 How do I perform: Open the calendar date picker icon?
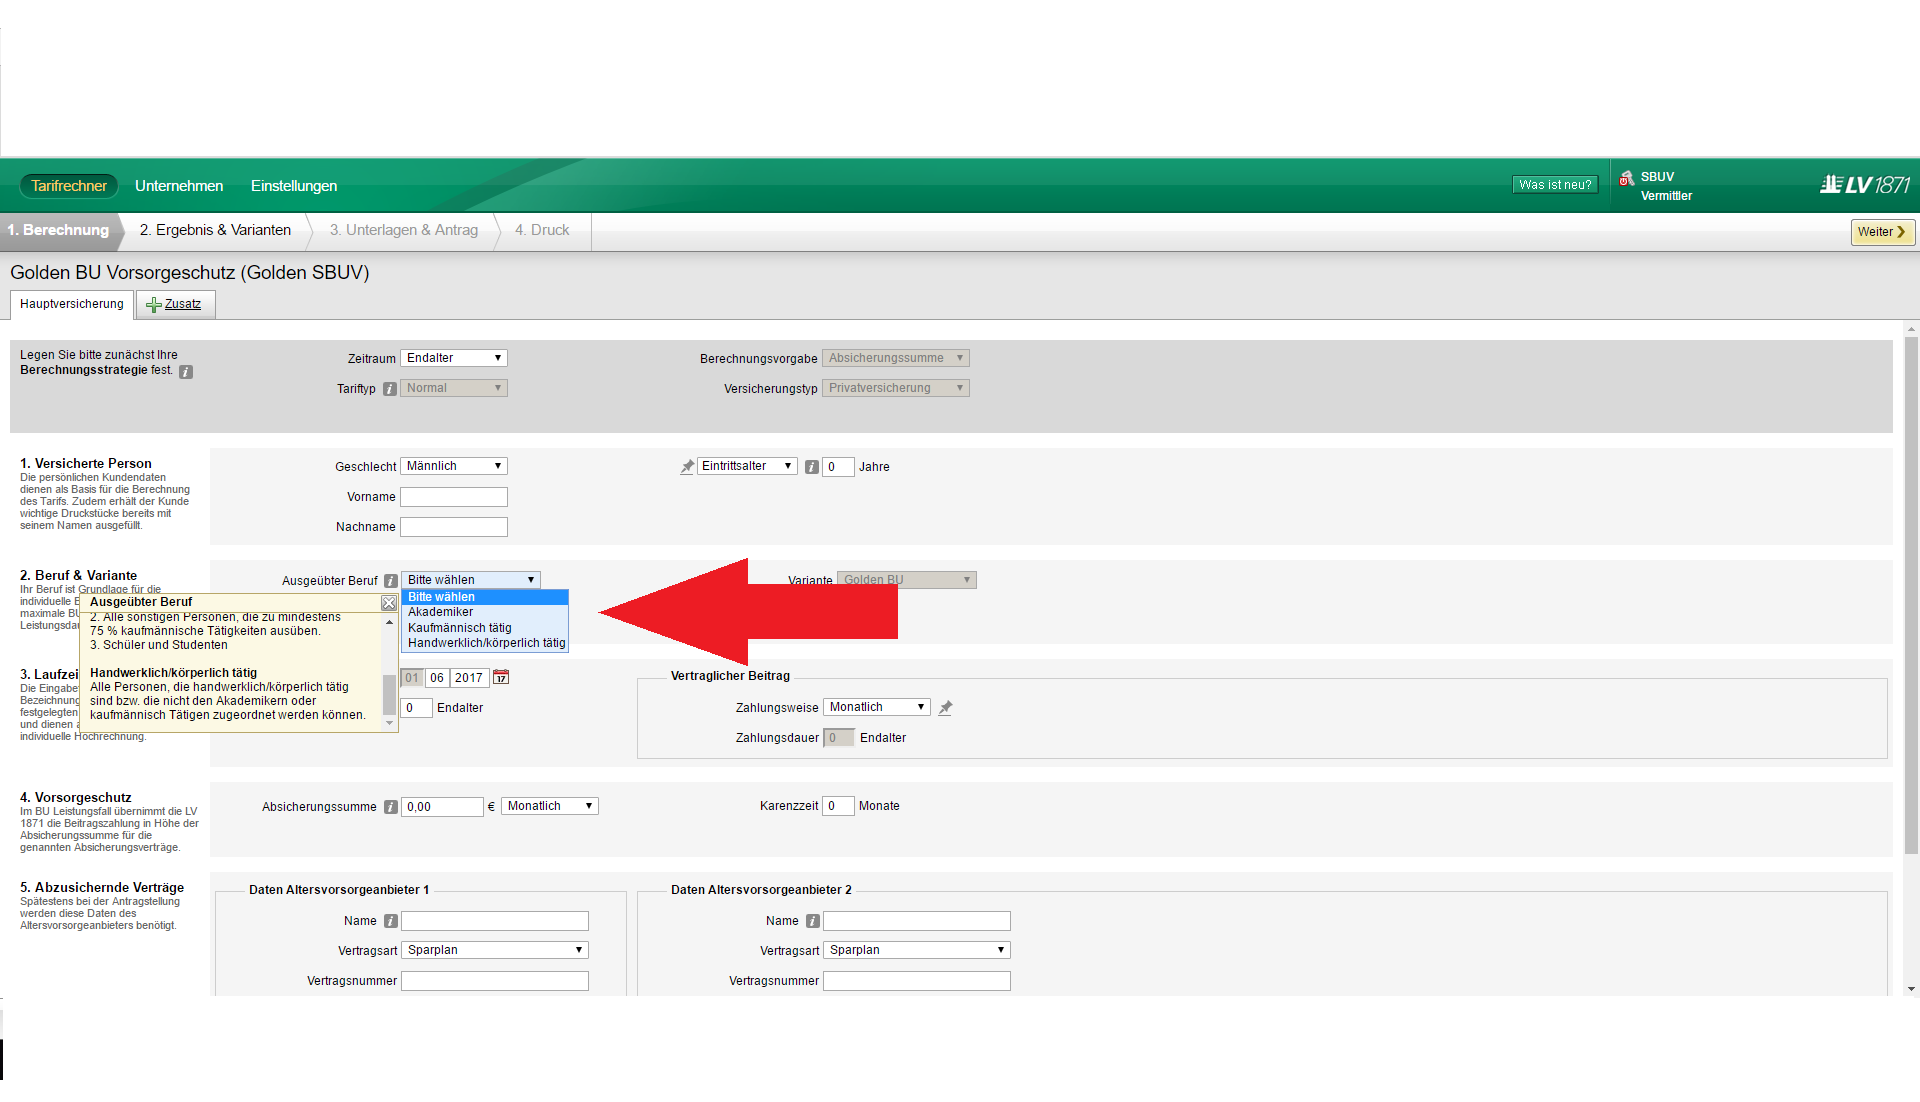pyautogui.click(x=501, y=678)
